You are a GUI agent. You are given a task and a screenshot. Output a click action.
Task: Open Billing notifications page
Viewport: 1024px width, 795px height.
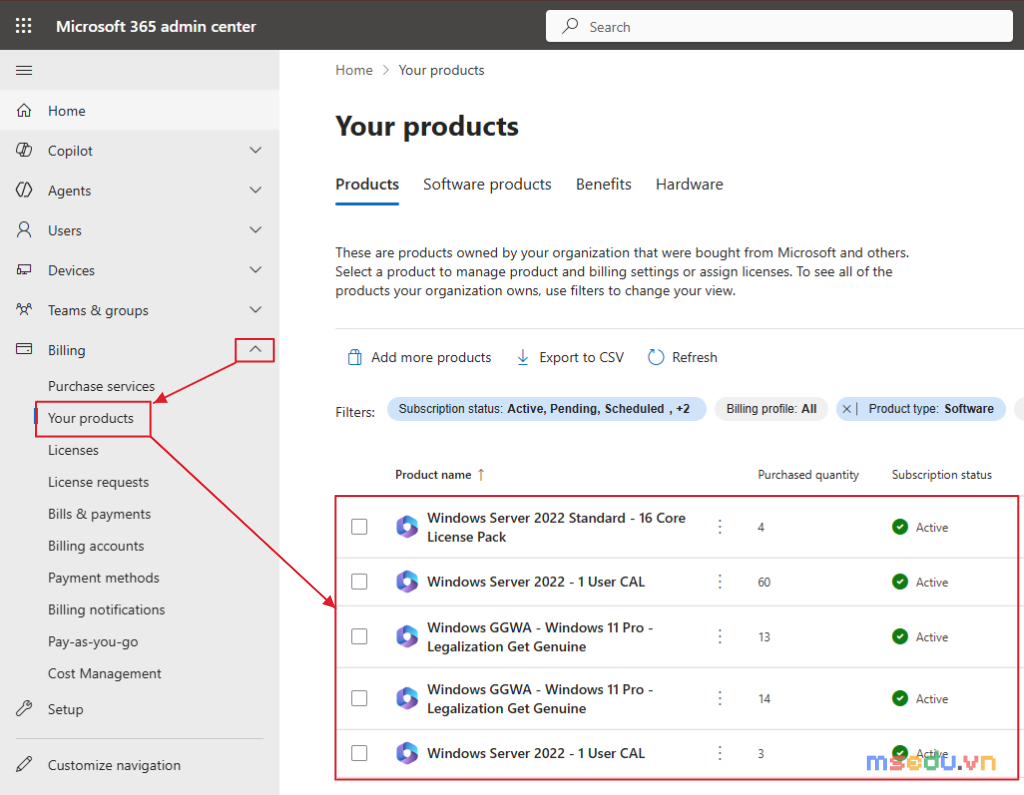click(x=106, y=610)
